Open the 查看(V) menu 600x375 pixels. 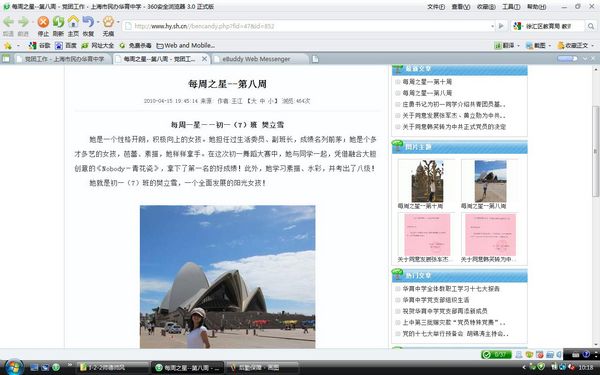point(461,7)
